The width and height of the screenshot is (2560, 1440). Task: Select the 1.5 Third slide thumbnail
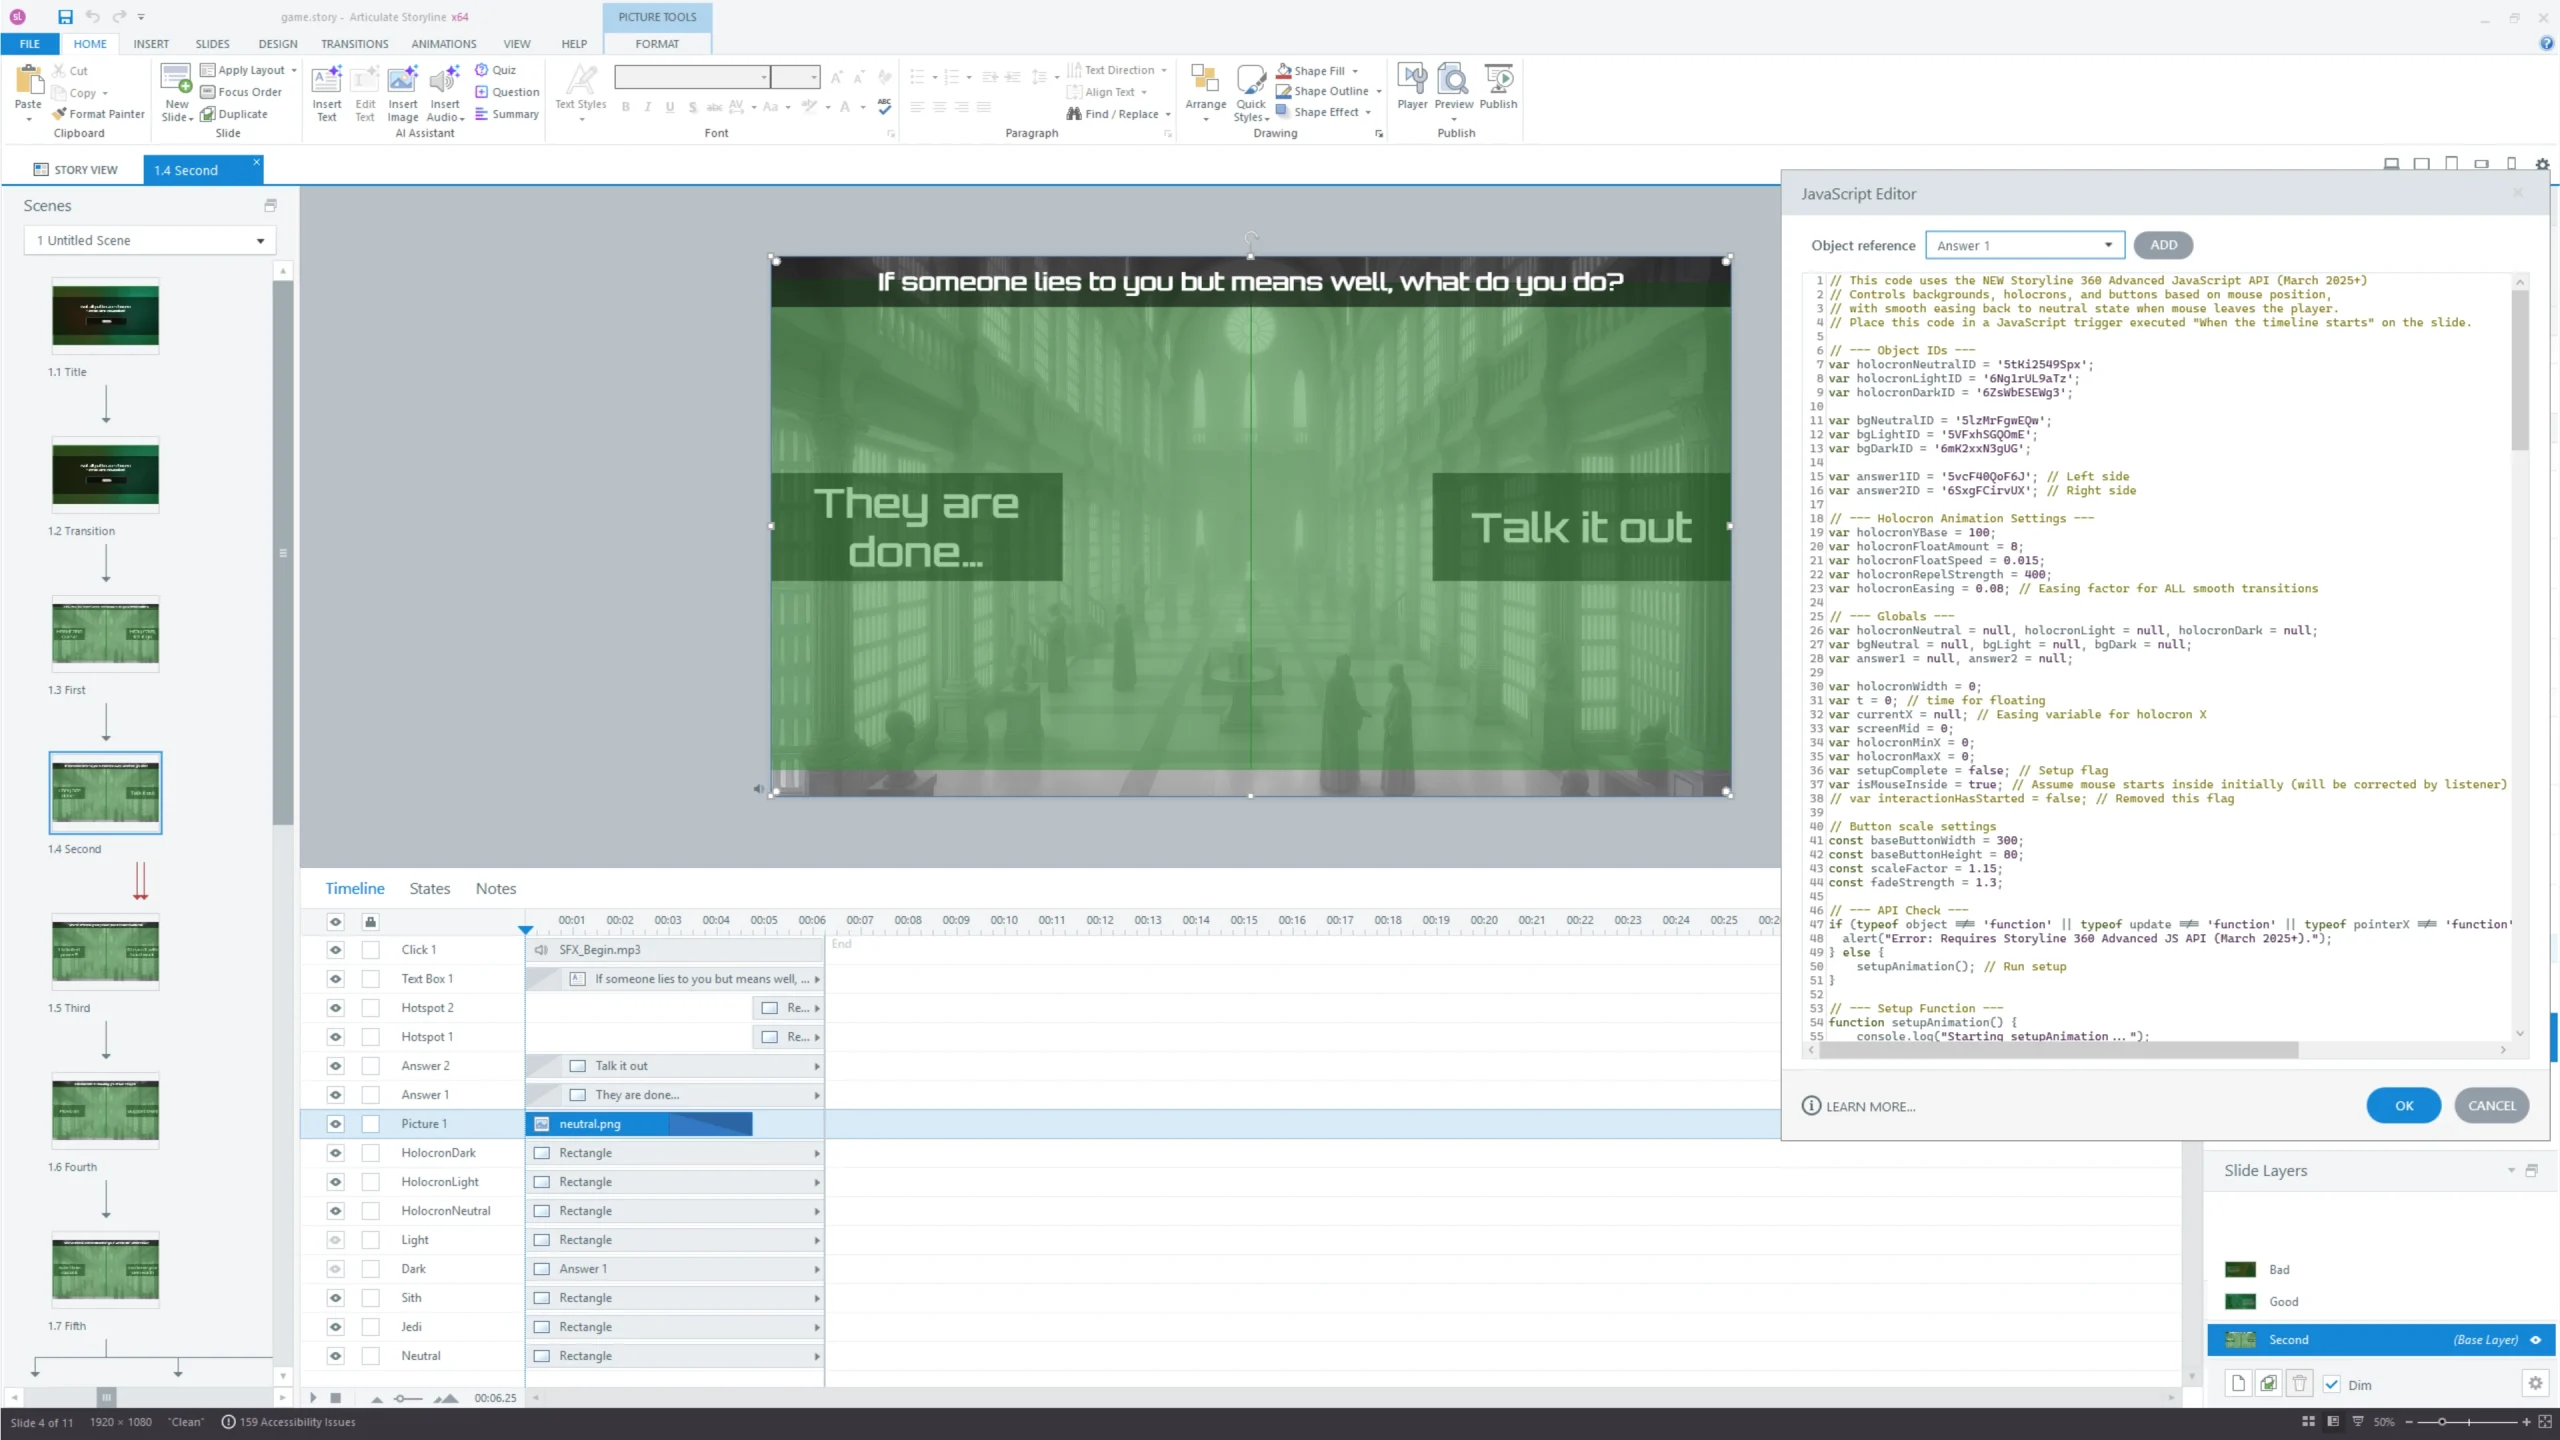(105, 951)
